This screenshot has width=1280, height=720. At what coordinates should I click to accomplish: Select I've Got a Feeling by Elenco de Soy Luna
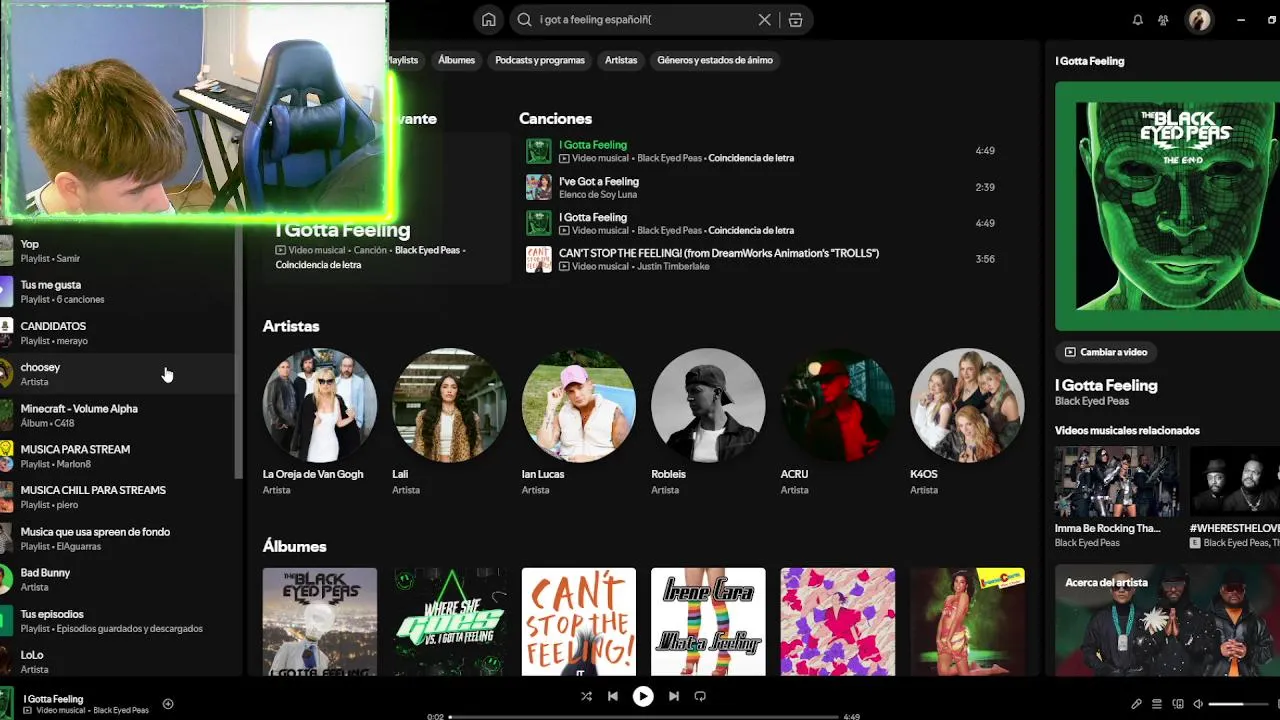click(760, 187)
